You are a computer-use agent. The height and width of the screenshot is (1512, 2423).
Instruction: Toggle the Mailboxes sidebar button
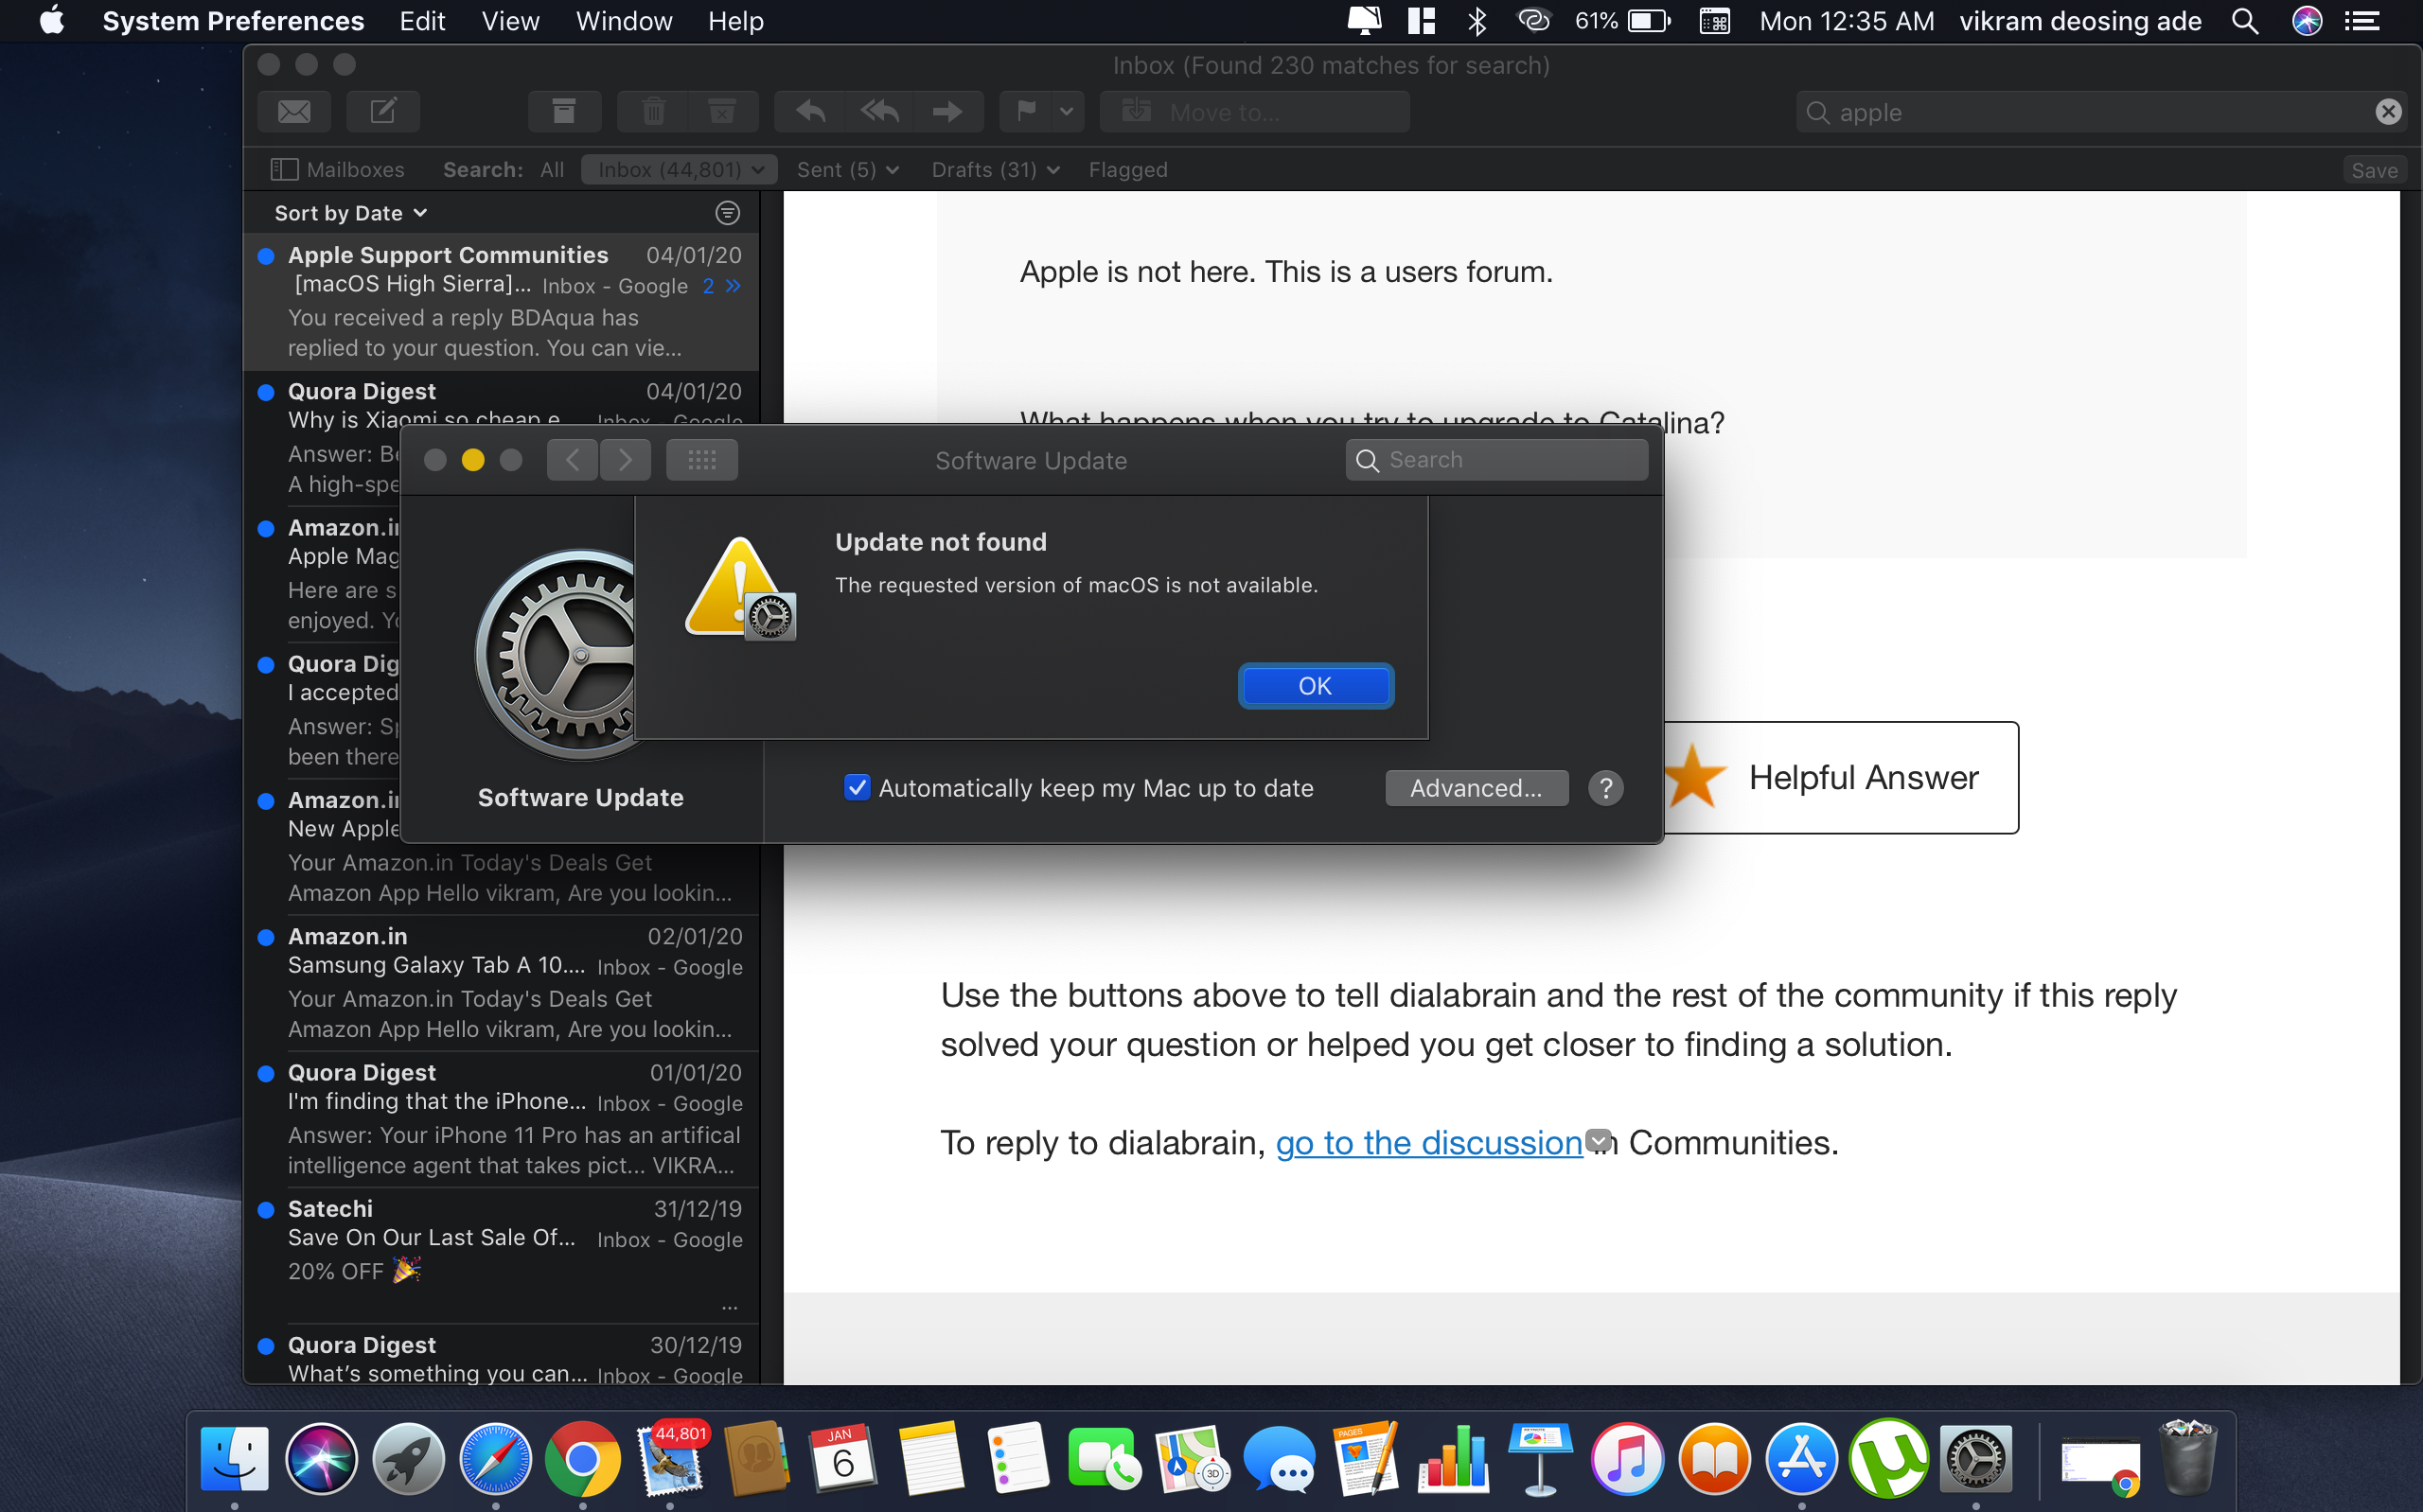(x=338, y=170)
